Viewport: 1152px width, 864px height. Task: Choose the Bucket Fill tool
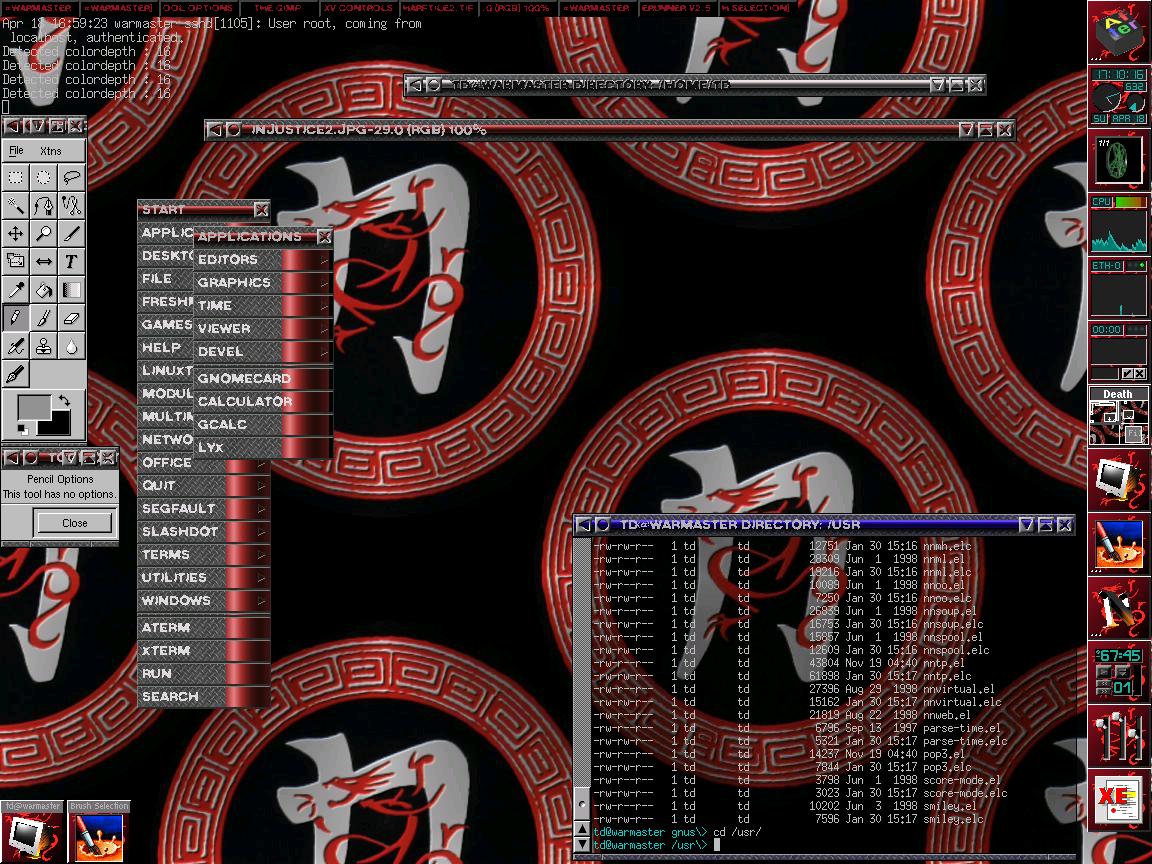[x=44, y=290]
